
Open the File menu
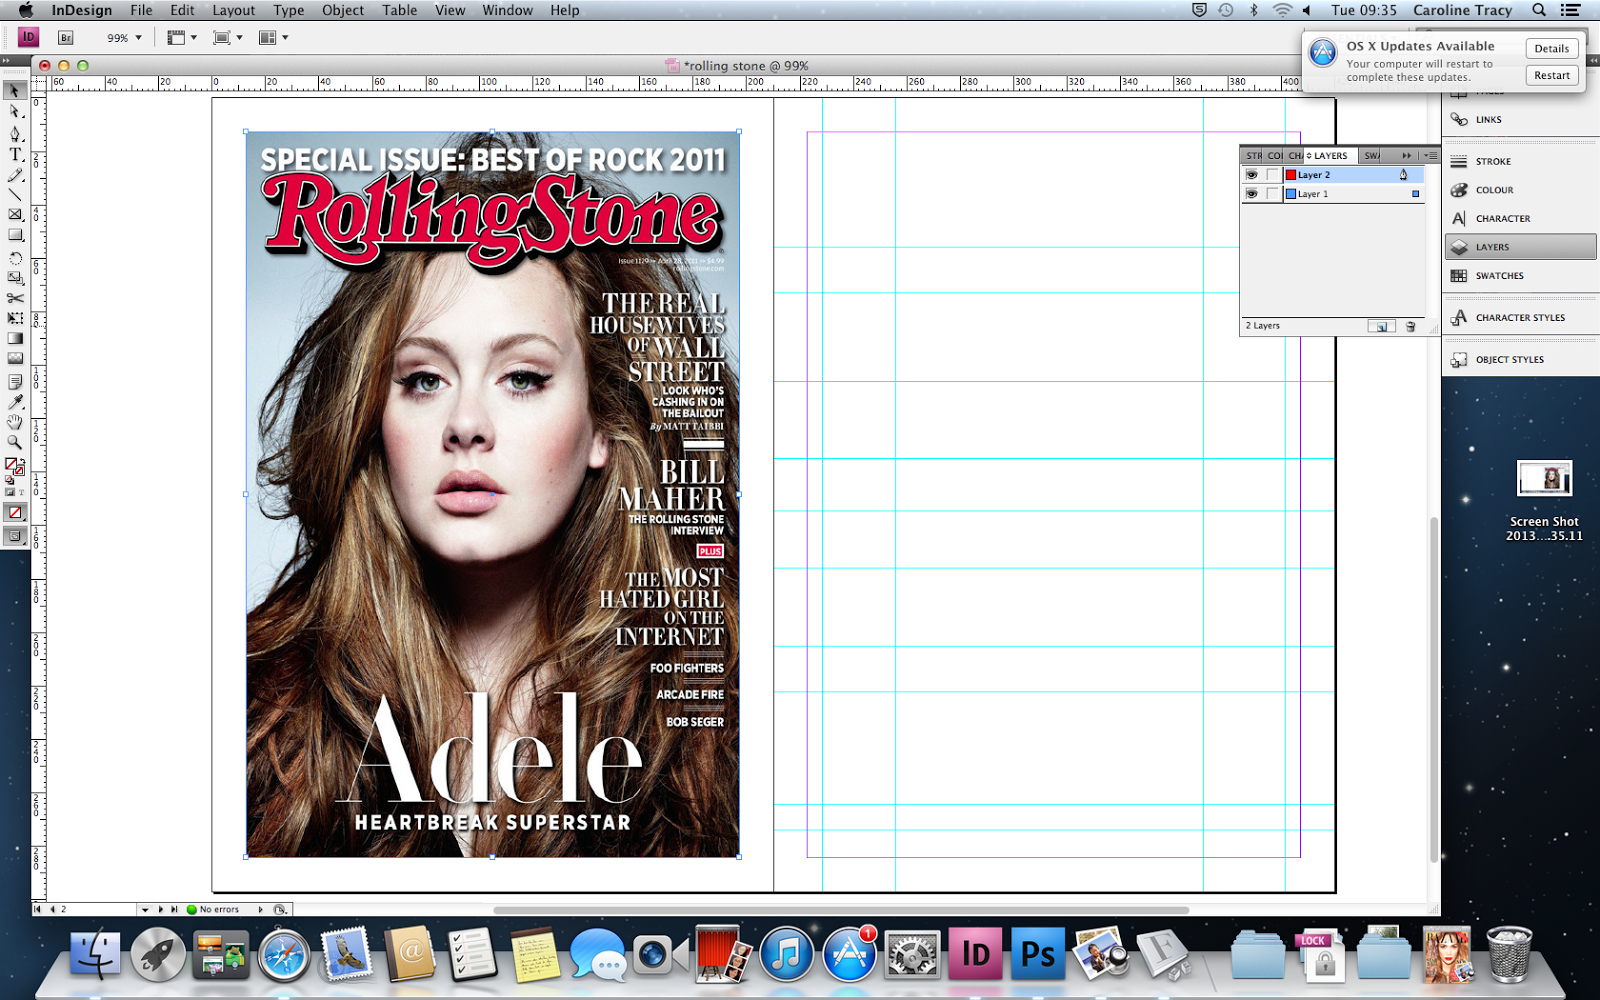tap(141, 10)
